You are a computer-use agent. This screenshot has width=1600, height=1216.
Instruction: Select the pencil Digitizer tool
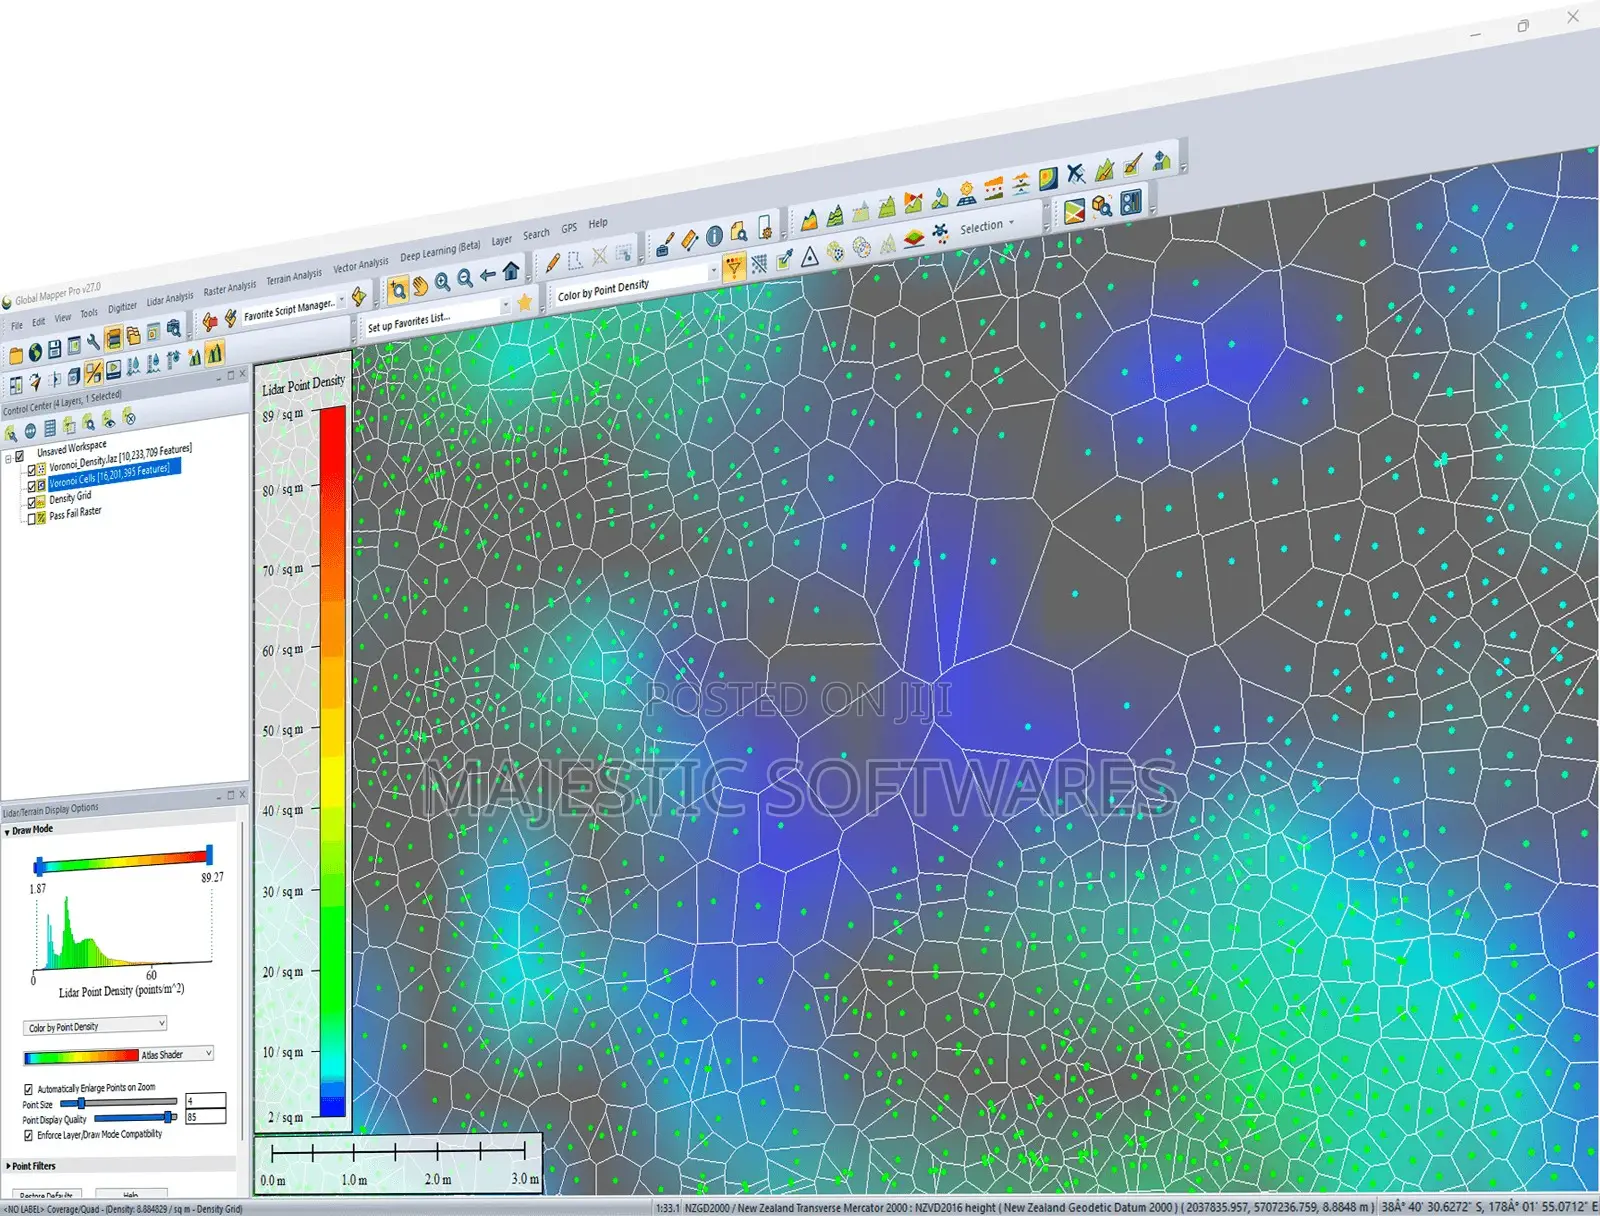(552, 263)
